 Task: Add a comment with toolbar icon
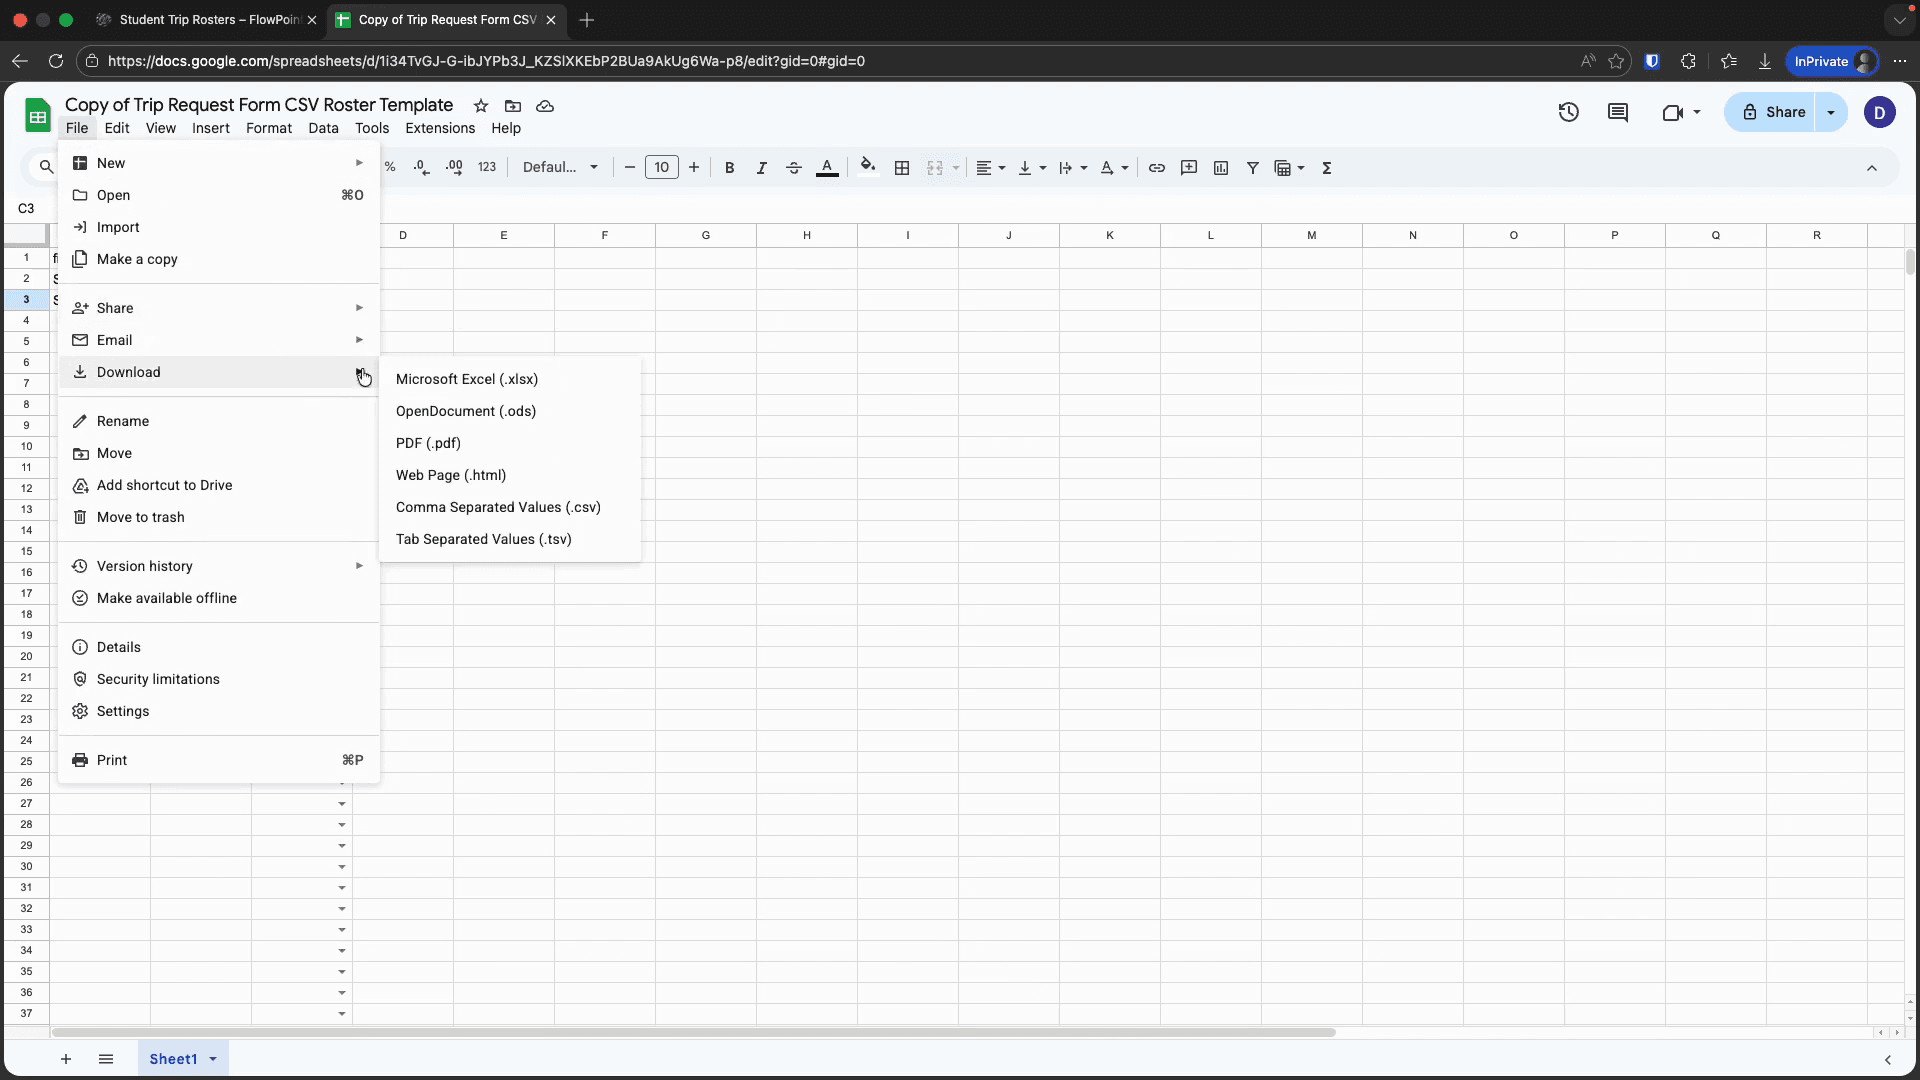click(1189, 168)
